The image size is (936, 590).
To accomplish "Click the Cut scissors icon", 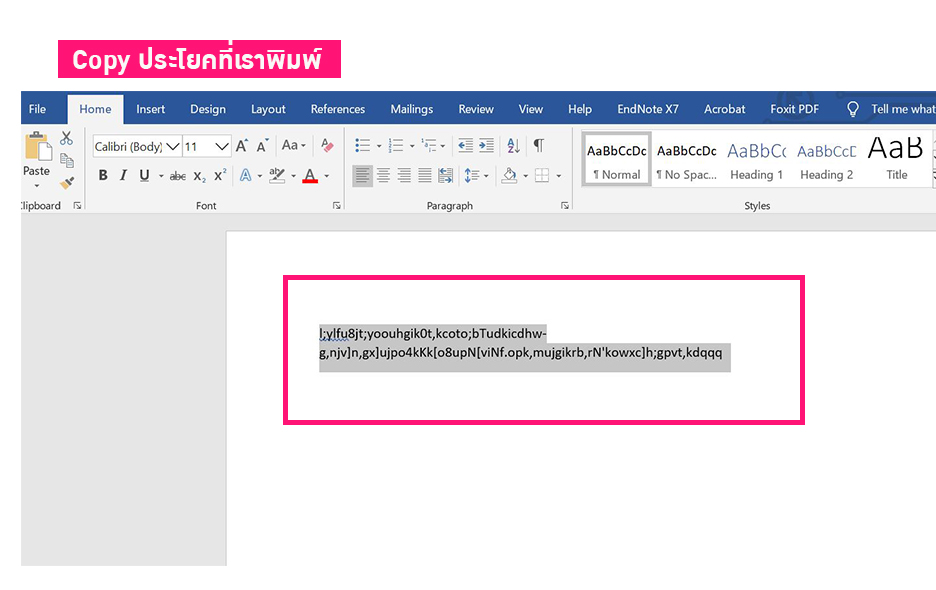I will 67,139.
